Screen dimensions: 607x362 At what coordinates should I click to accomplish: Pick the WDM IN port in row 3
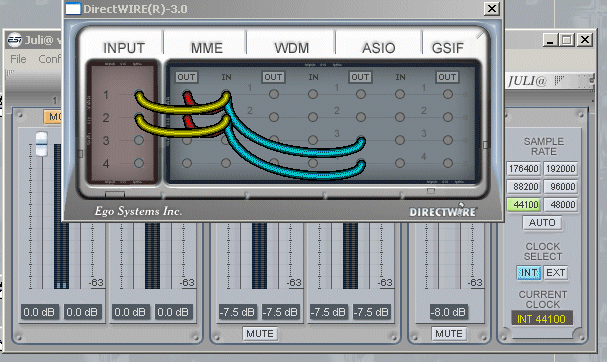313,140
